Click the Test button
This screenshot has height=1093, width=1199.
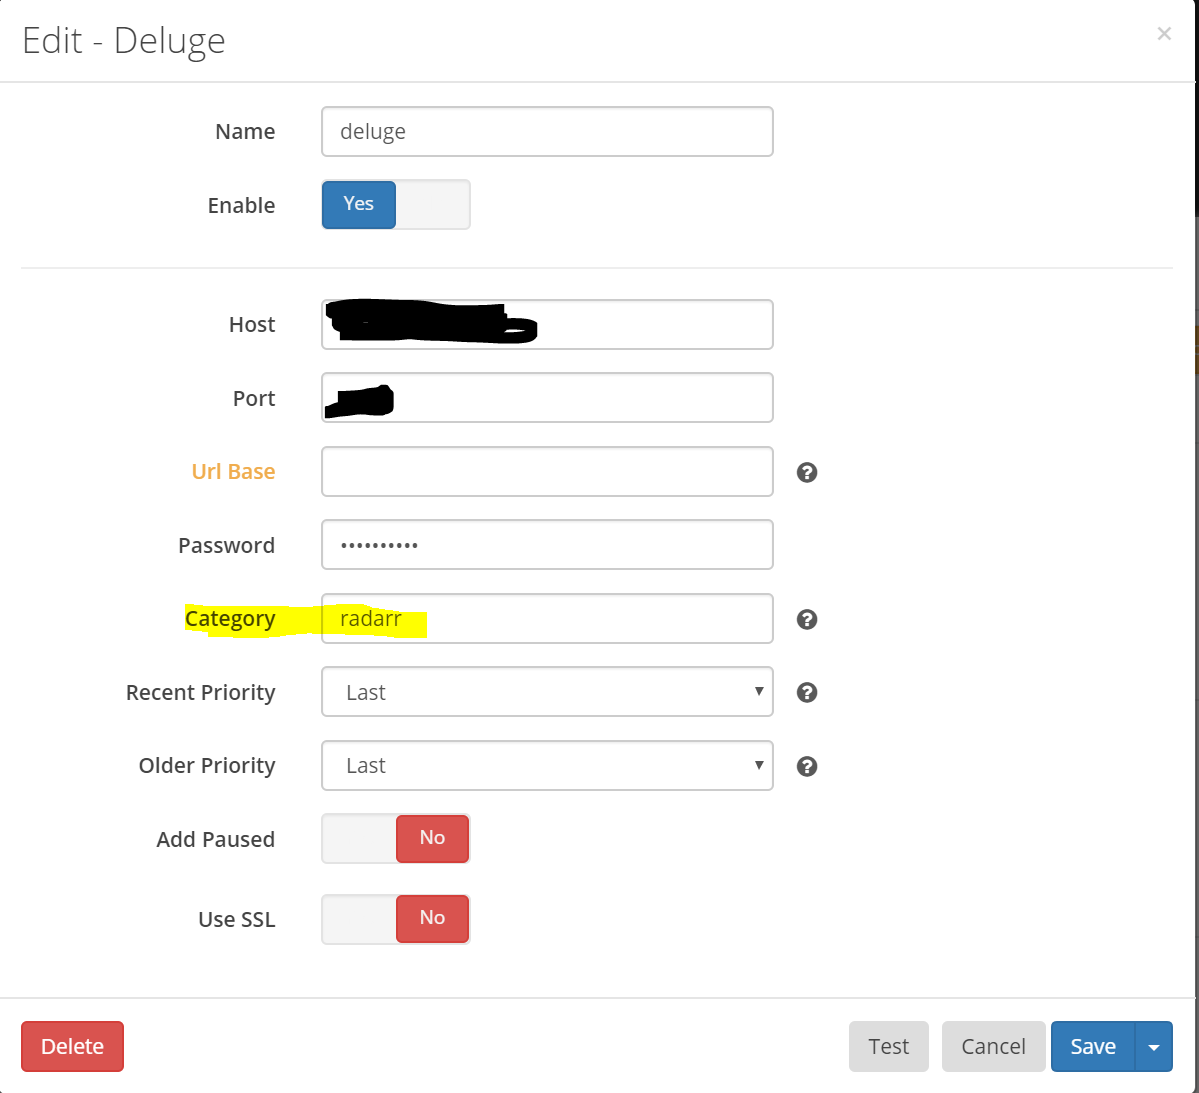[x=888, y=1046]
